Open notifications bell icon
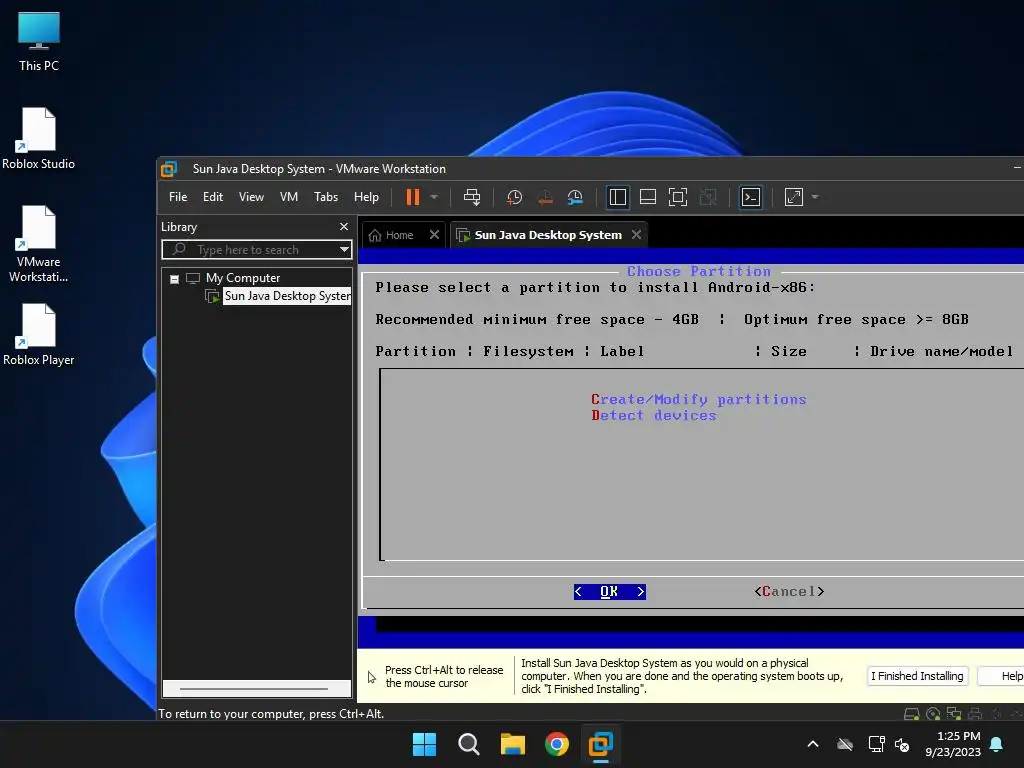The width and height of the screenshot is (1024, 768). (x=997, y=744)
